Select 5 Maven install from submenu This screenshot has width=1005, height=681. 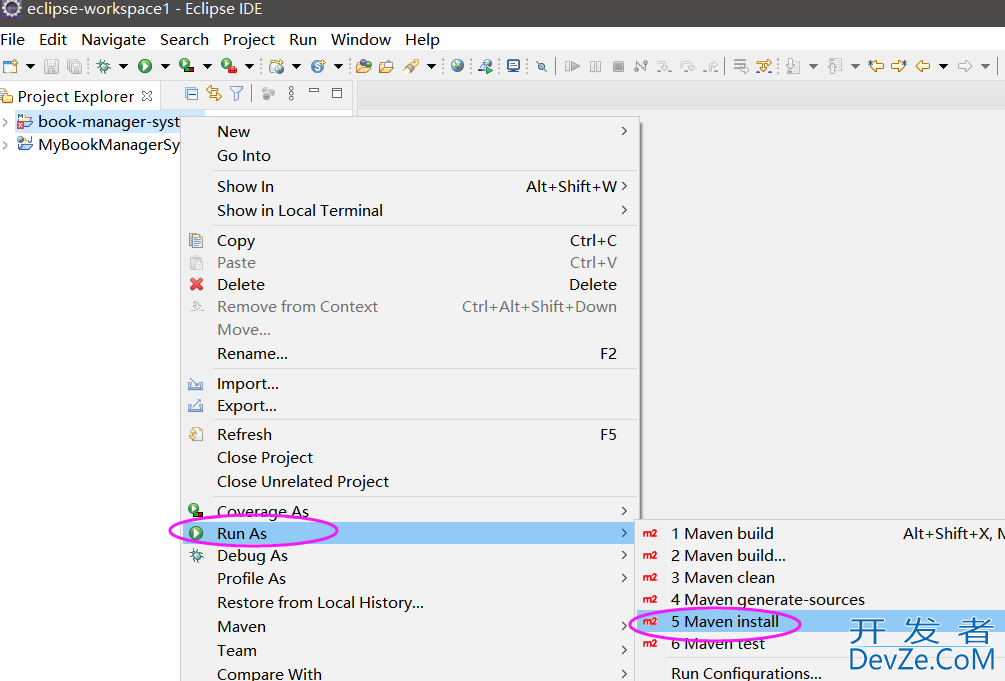(x=820, y=621)
